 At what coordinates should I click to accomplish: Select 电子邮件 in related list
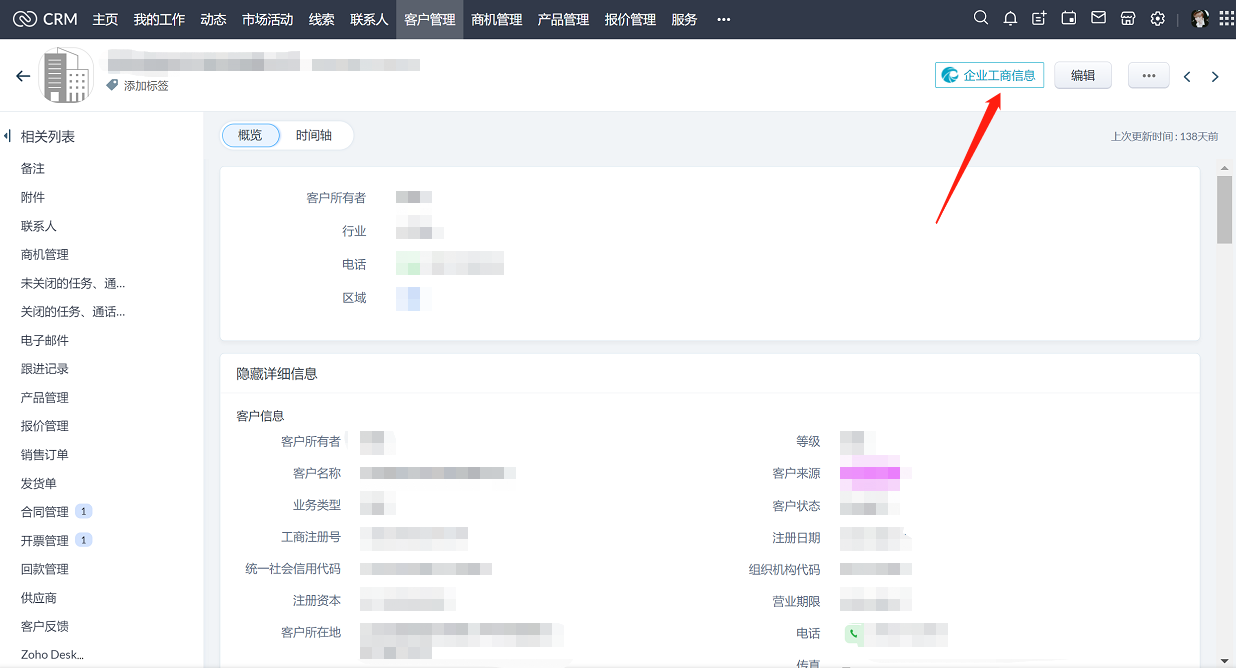pos(45,340)
